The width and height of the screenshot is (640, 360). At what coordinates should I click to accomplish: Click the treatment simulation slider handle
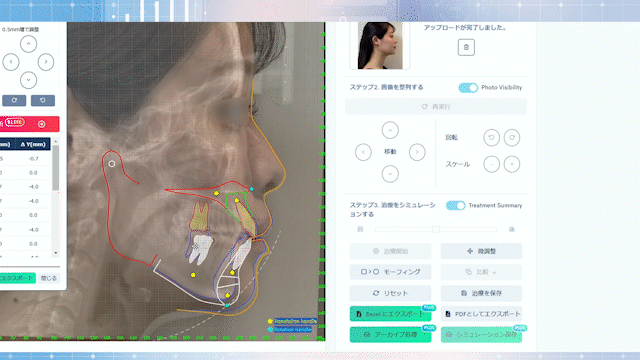pyautogui.click(x=436, y=229)
